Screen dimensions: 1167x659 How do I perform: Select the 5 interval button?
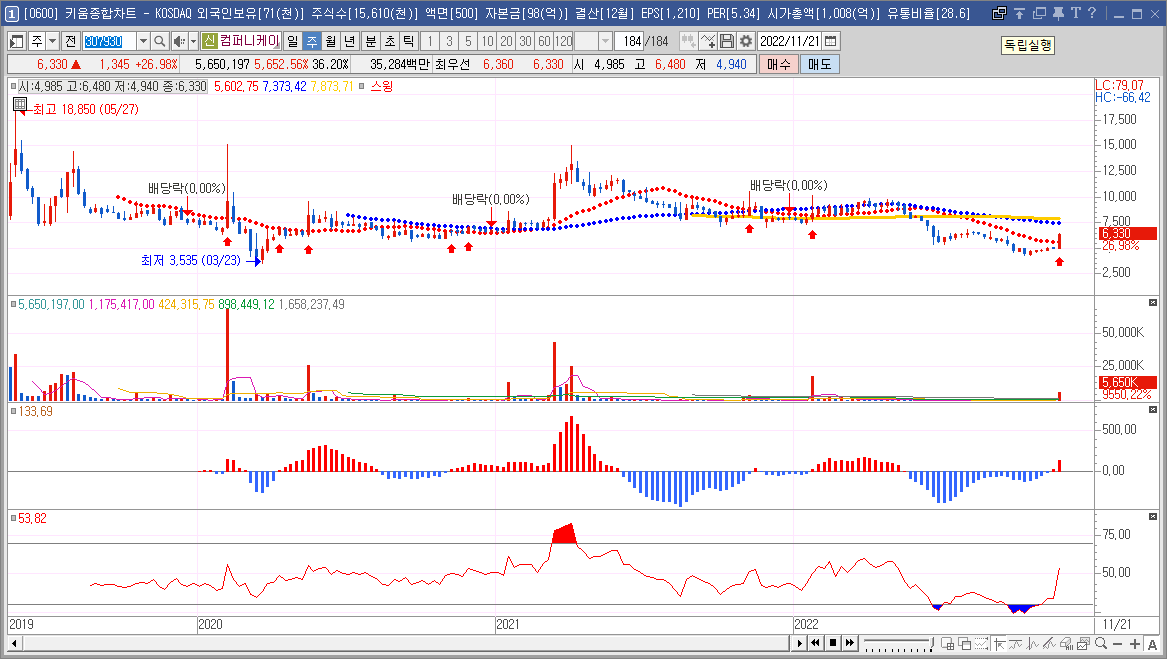(x=468, y=42)
